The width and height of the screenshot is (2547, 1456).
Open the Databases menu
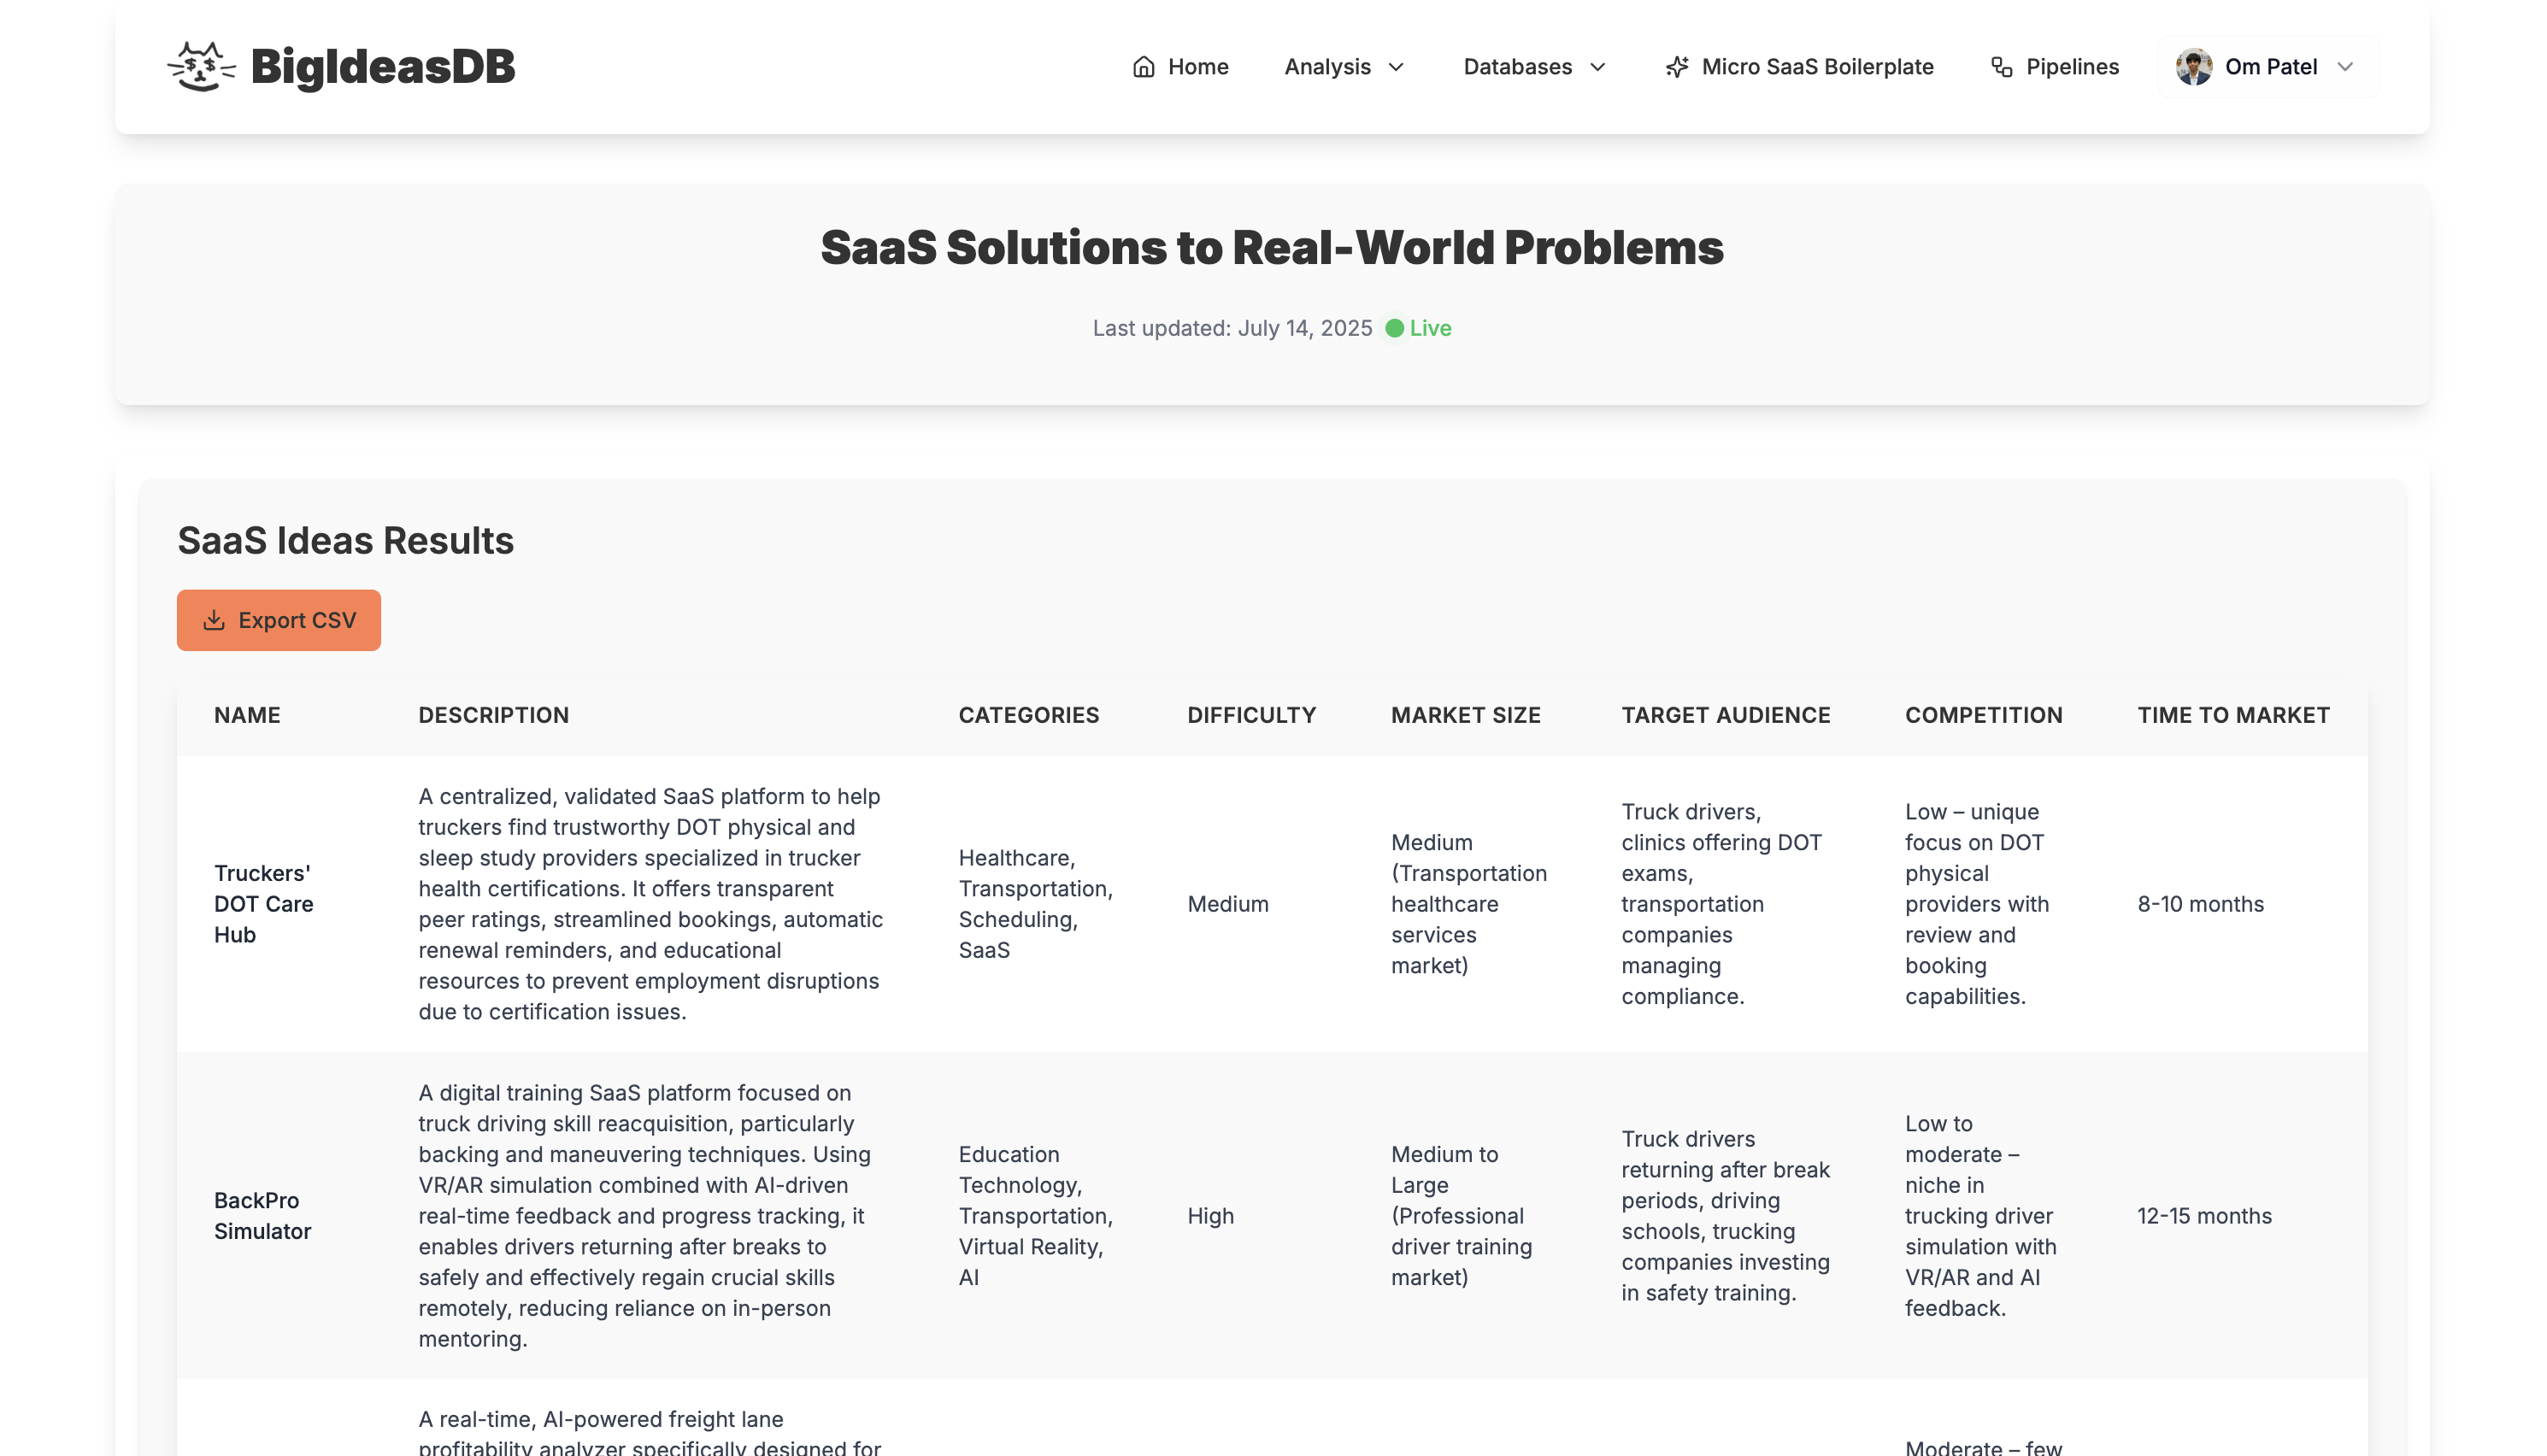tap(1535, 67)
